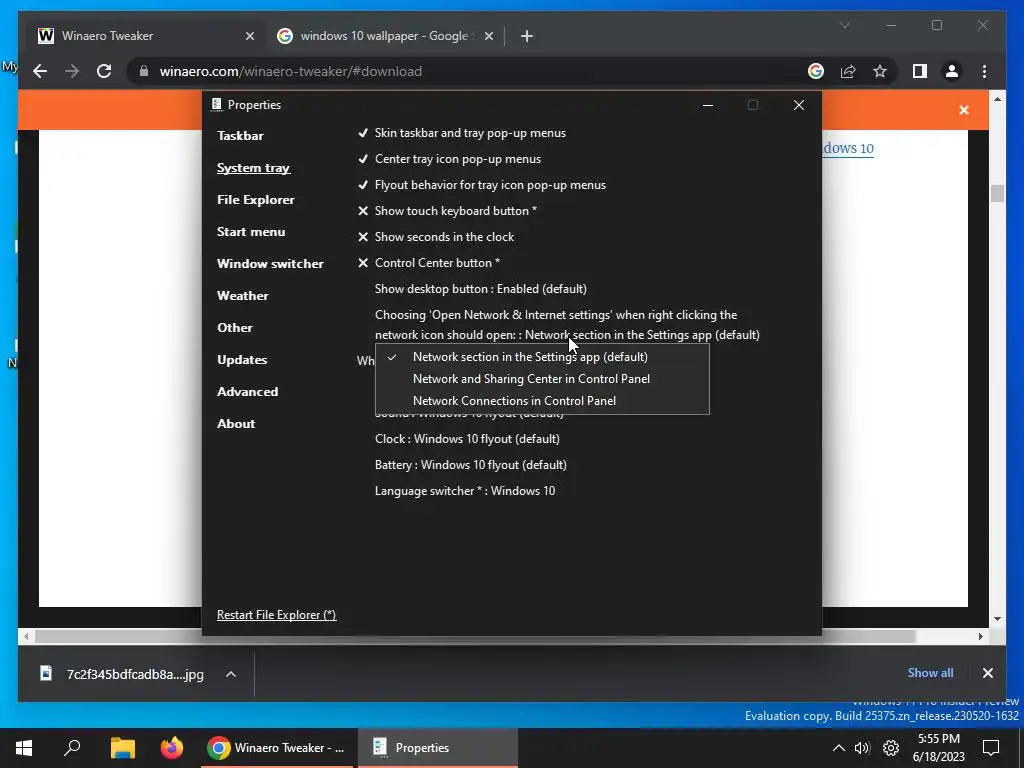Viewport: 1024px width, 768px height.
Task: Enable Show seconds in the clock
Action: (x=436, y=237)
